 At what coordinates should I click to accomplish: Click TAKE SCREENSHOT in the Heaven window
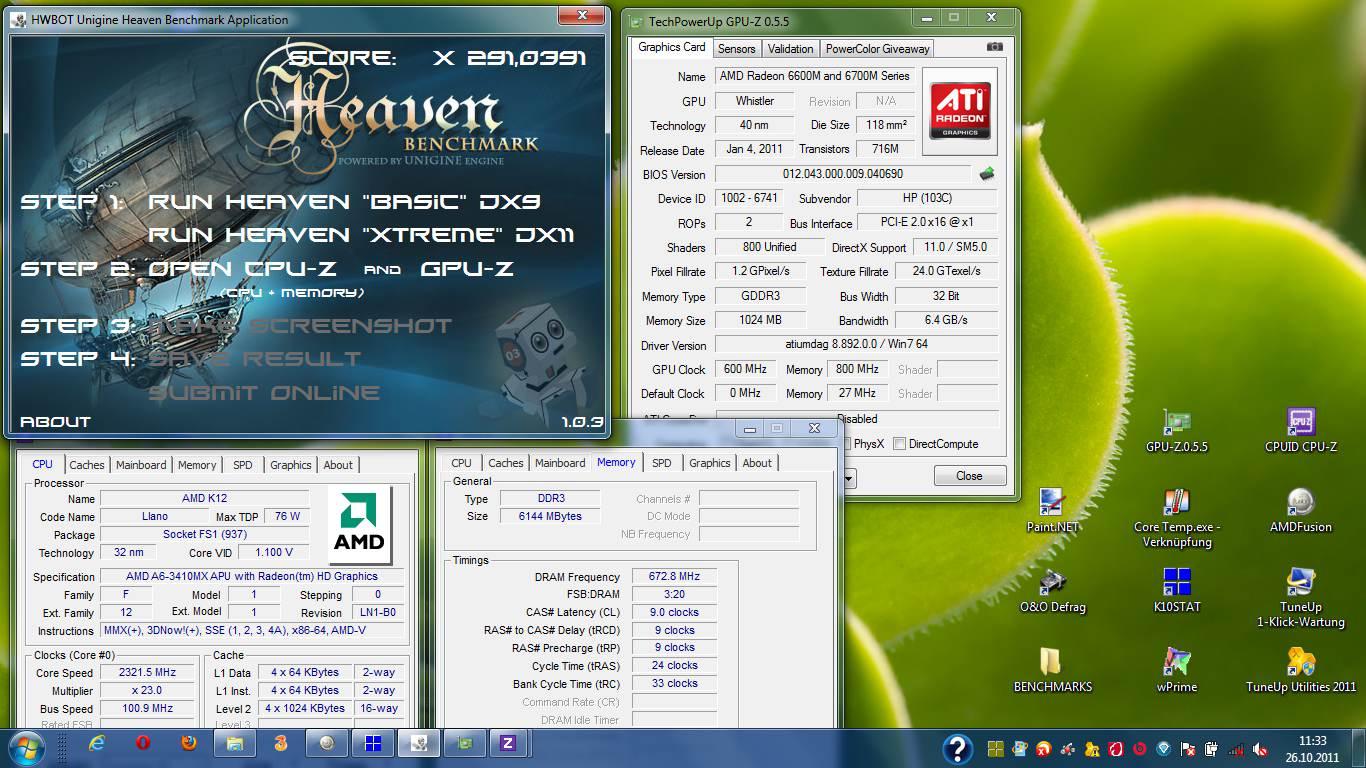(x=300, y=326)
